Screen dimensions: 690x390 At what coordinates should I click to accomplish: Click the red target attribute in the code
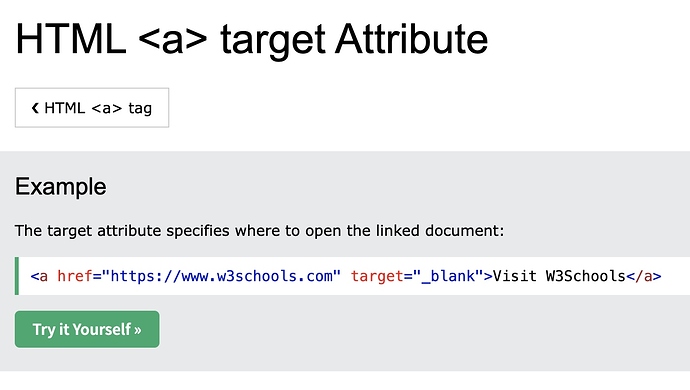click(x=377, y=276)
